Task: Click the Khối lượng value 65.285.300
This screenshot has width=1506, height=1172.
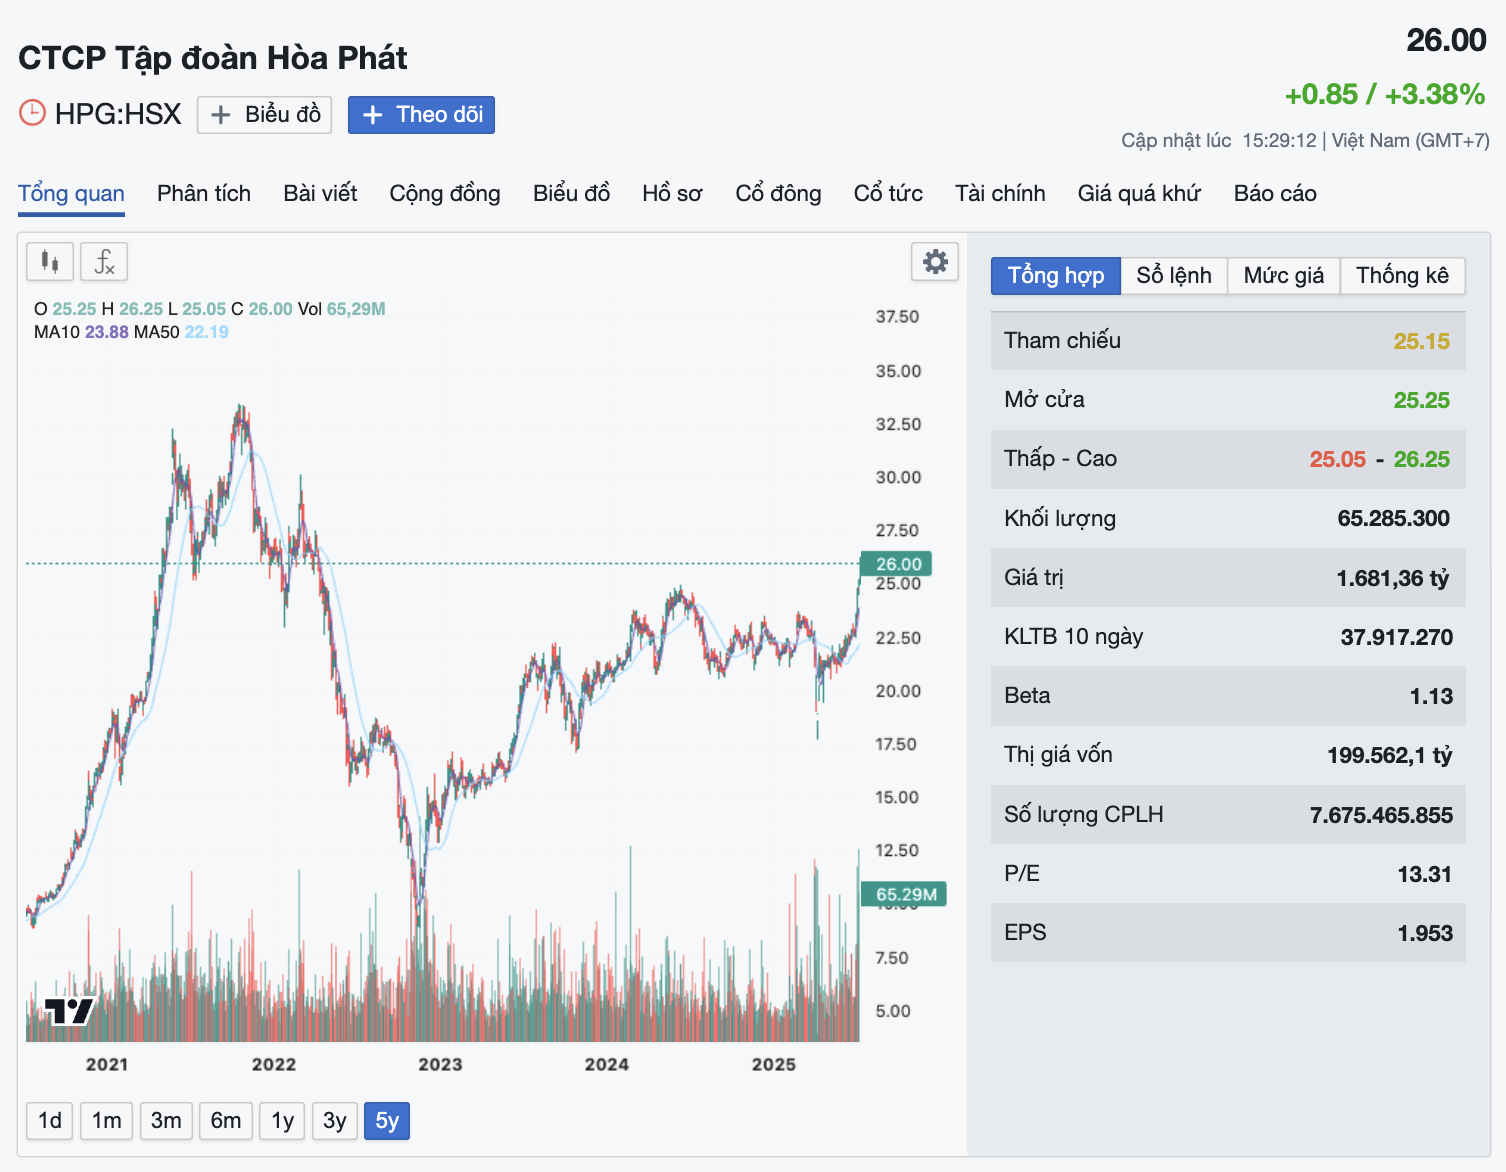Action: [x=1394, y=518]
